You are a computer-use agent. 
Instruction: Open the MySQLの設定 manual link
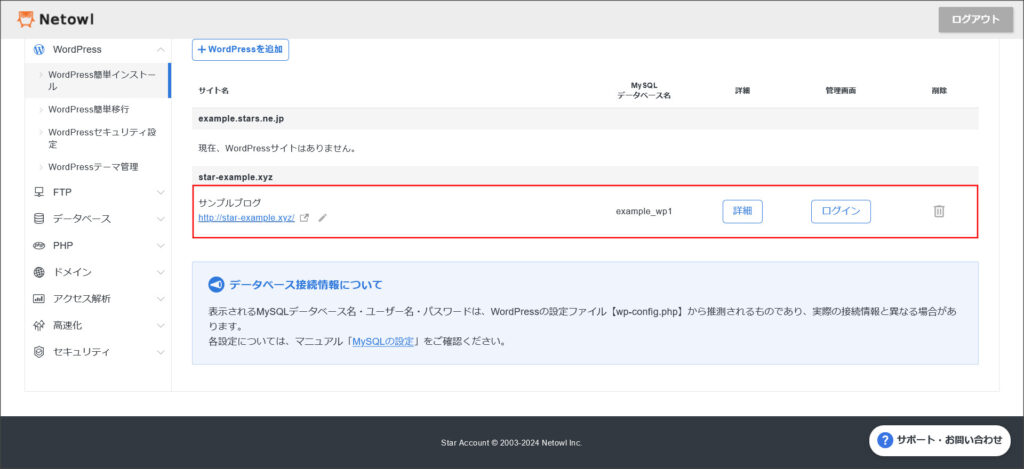pyautogui.click(x=383, y=341)
